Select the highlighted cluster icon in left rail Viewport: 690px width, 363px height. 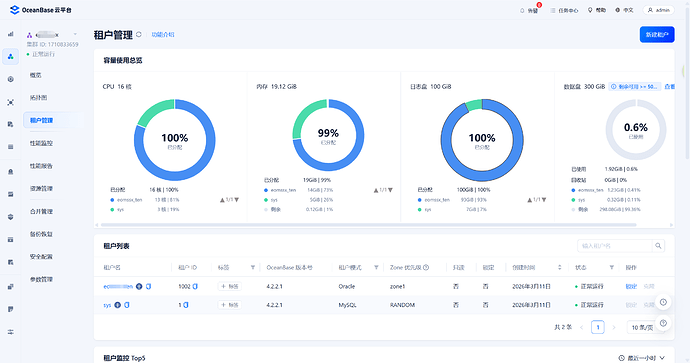(x=11, y=57)
